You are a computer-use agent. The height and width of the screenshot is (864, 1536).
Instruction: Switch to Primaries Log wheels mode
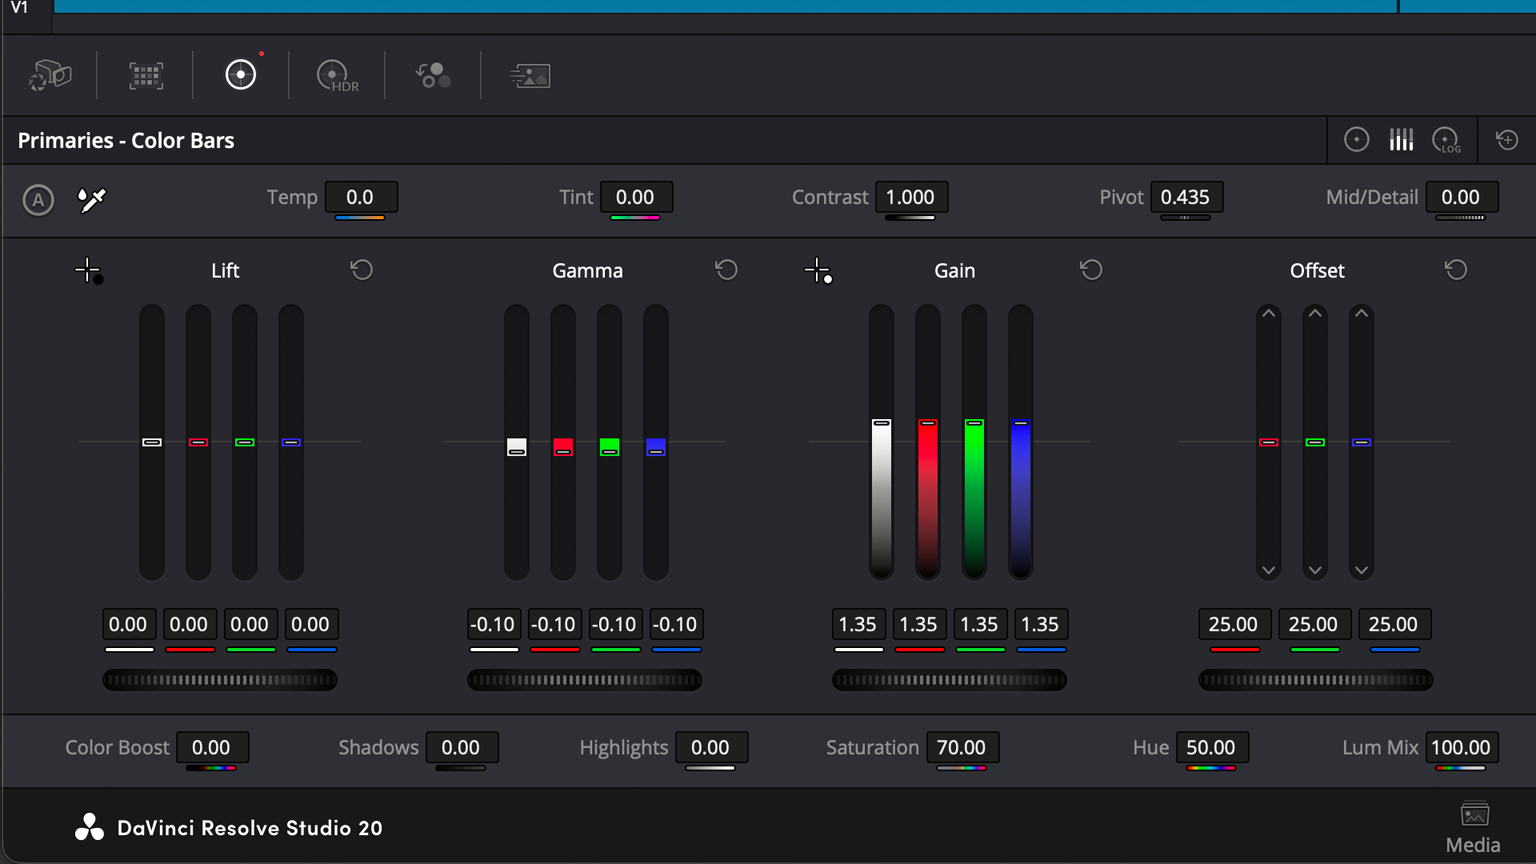click(x=1446, y=140)
